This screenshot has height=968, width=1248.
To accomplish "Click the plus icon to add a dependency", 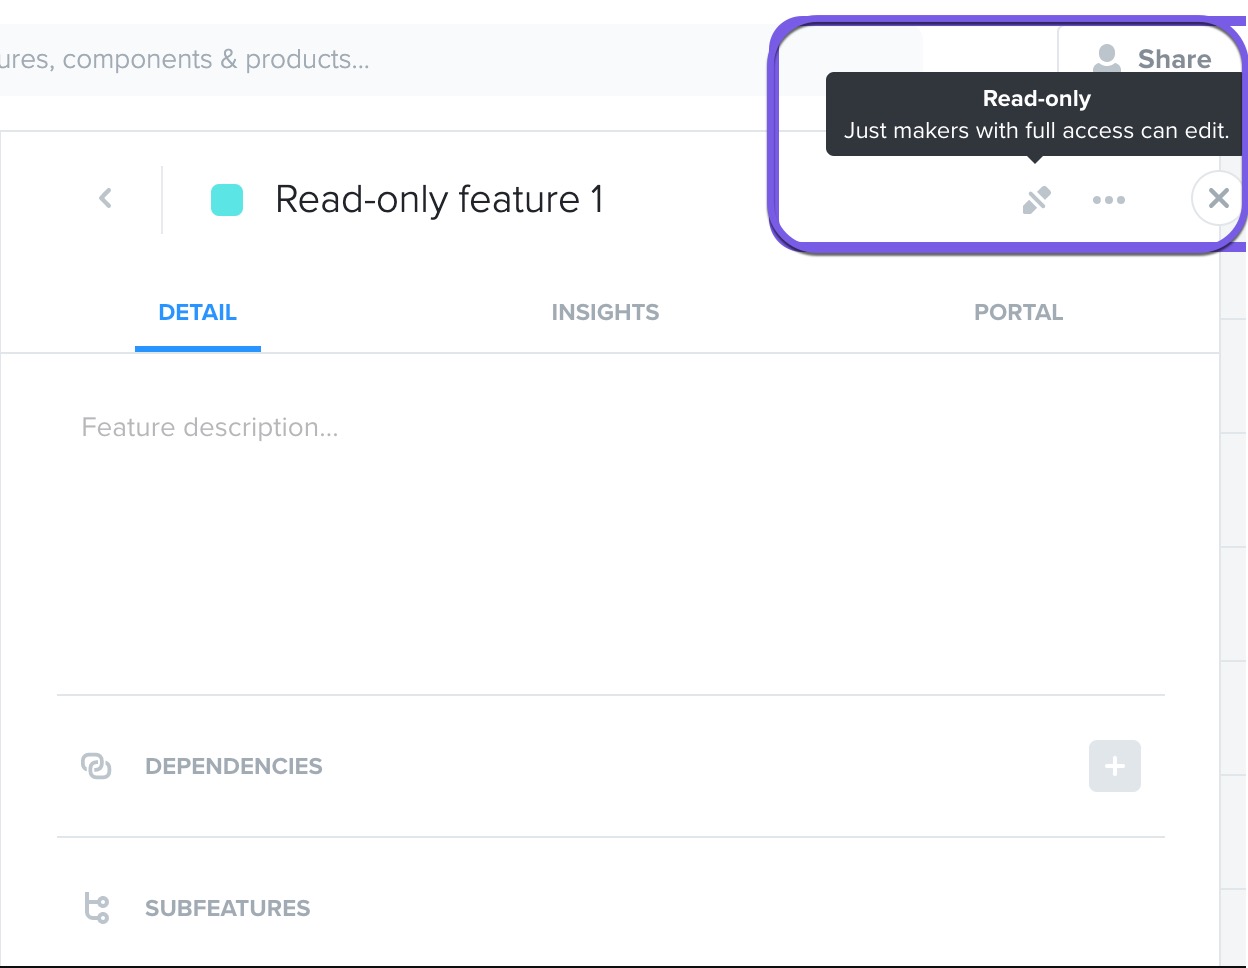I will pyautogui.click(x=1114, y=766).
